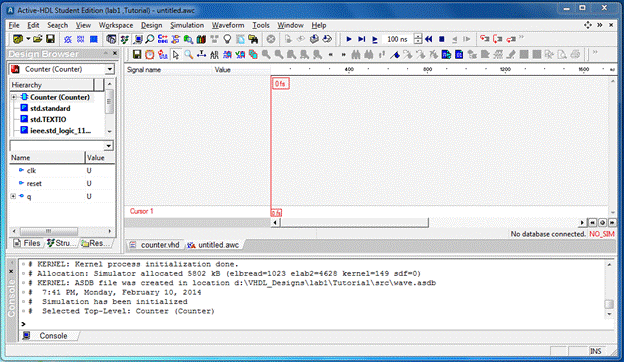Screen dimensions: 624x362
Task: Open the Waveform menu
Action: 228,25
